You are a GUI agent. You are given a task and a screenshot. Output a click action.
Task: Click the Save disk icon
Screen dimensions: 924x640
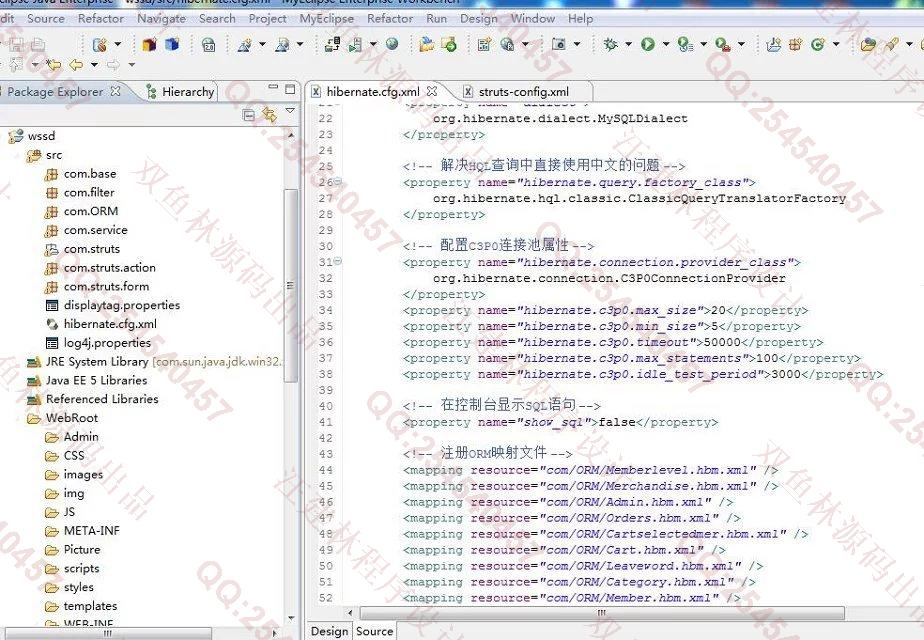pyautogui.click(x=16, y=44)
